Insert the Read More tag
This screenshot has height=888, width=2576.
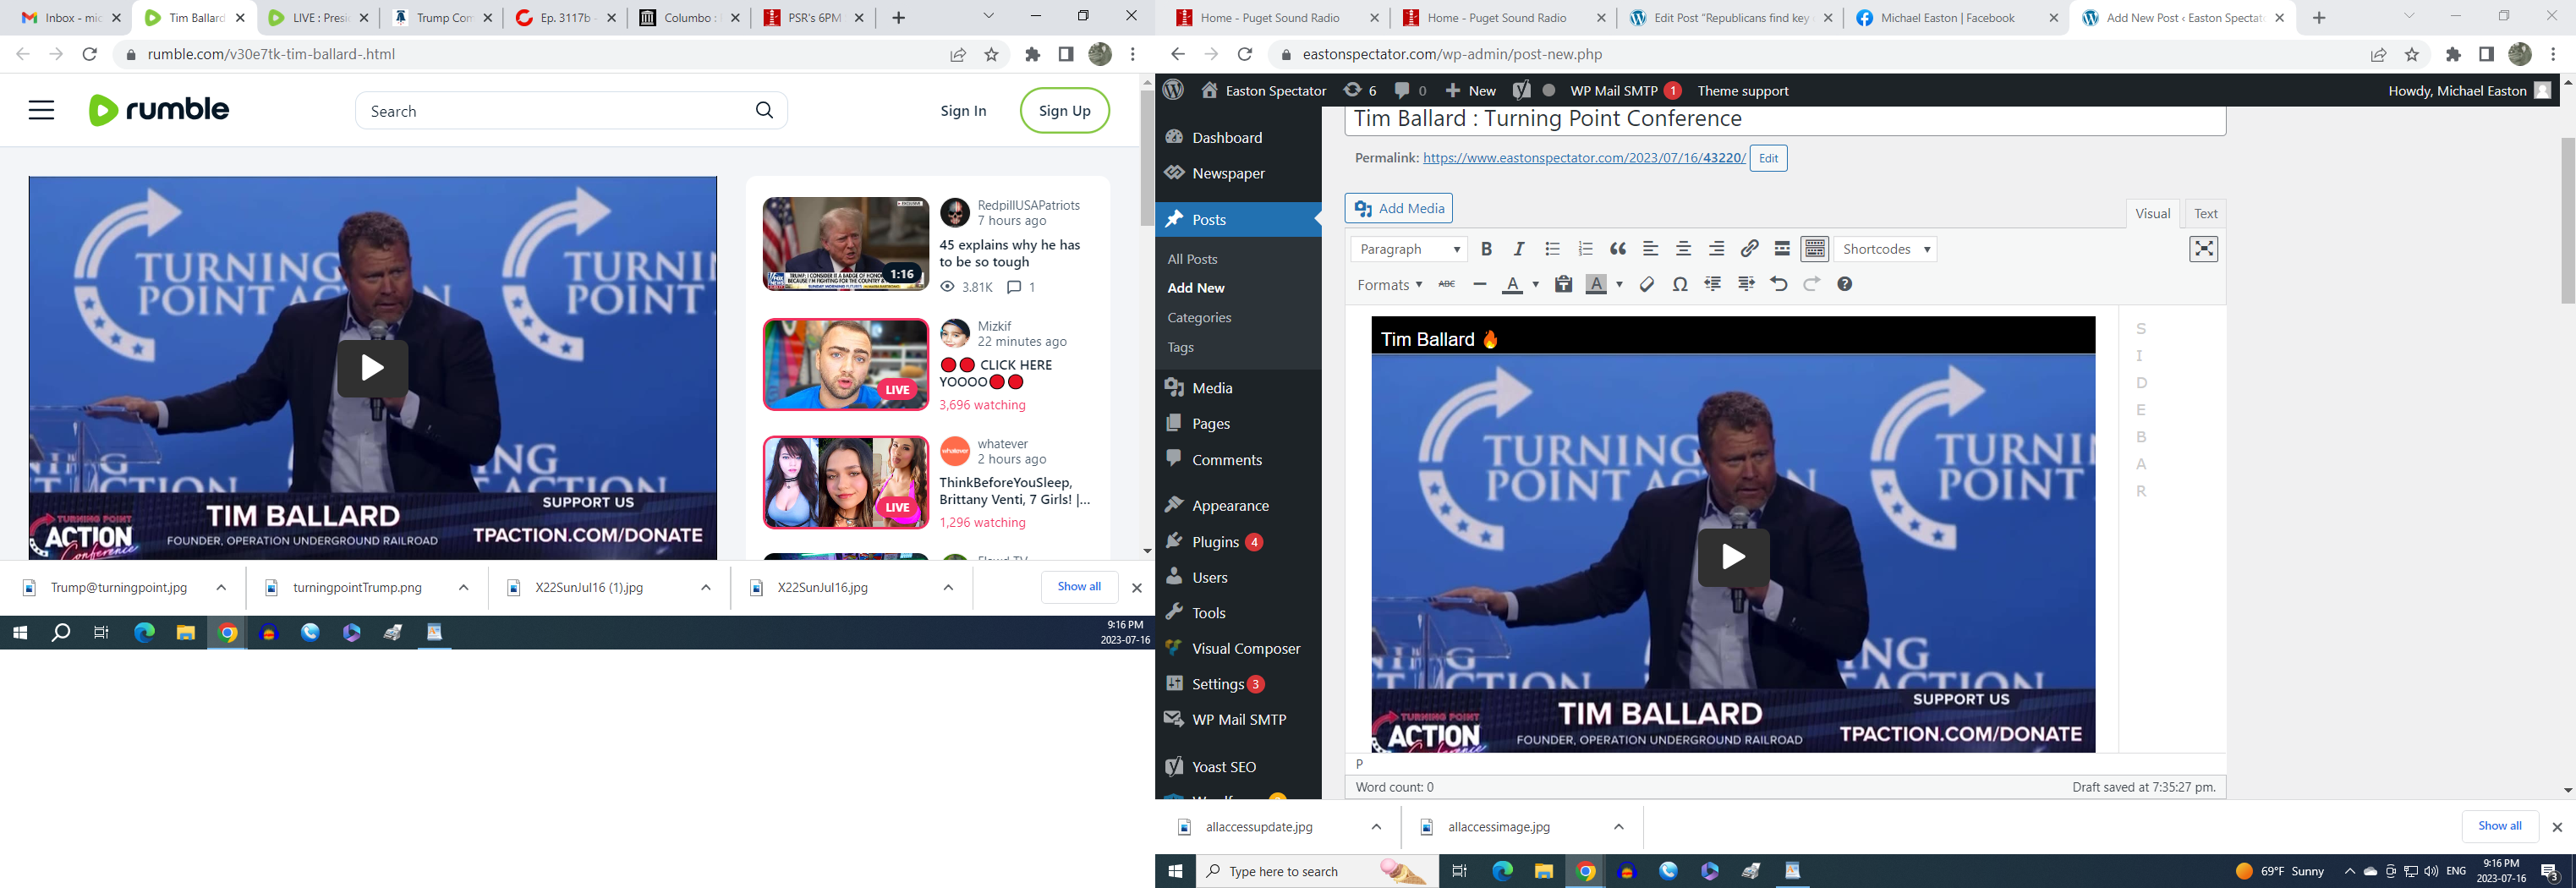point(1782,249)
